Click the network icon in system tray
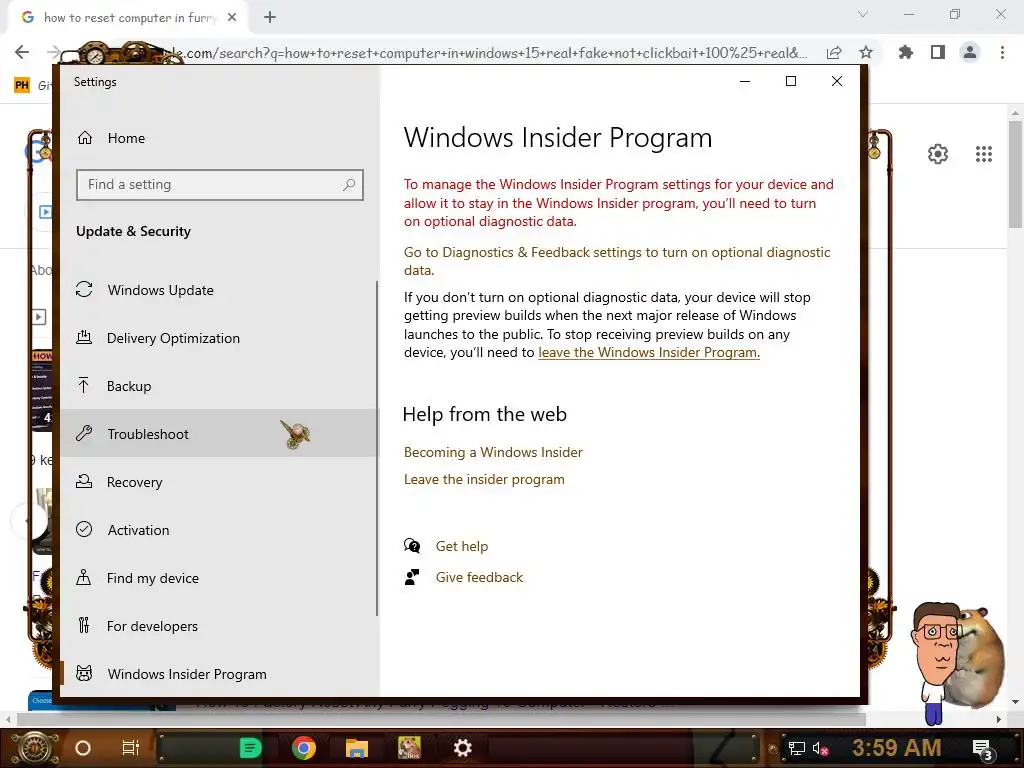This screenshot has height=768, width=1024. pos(797,748)
